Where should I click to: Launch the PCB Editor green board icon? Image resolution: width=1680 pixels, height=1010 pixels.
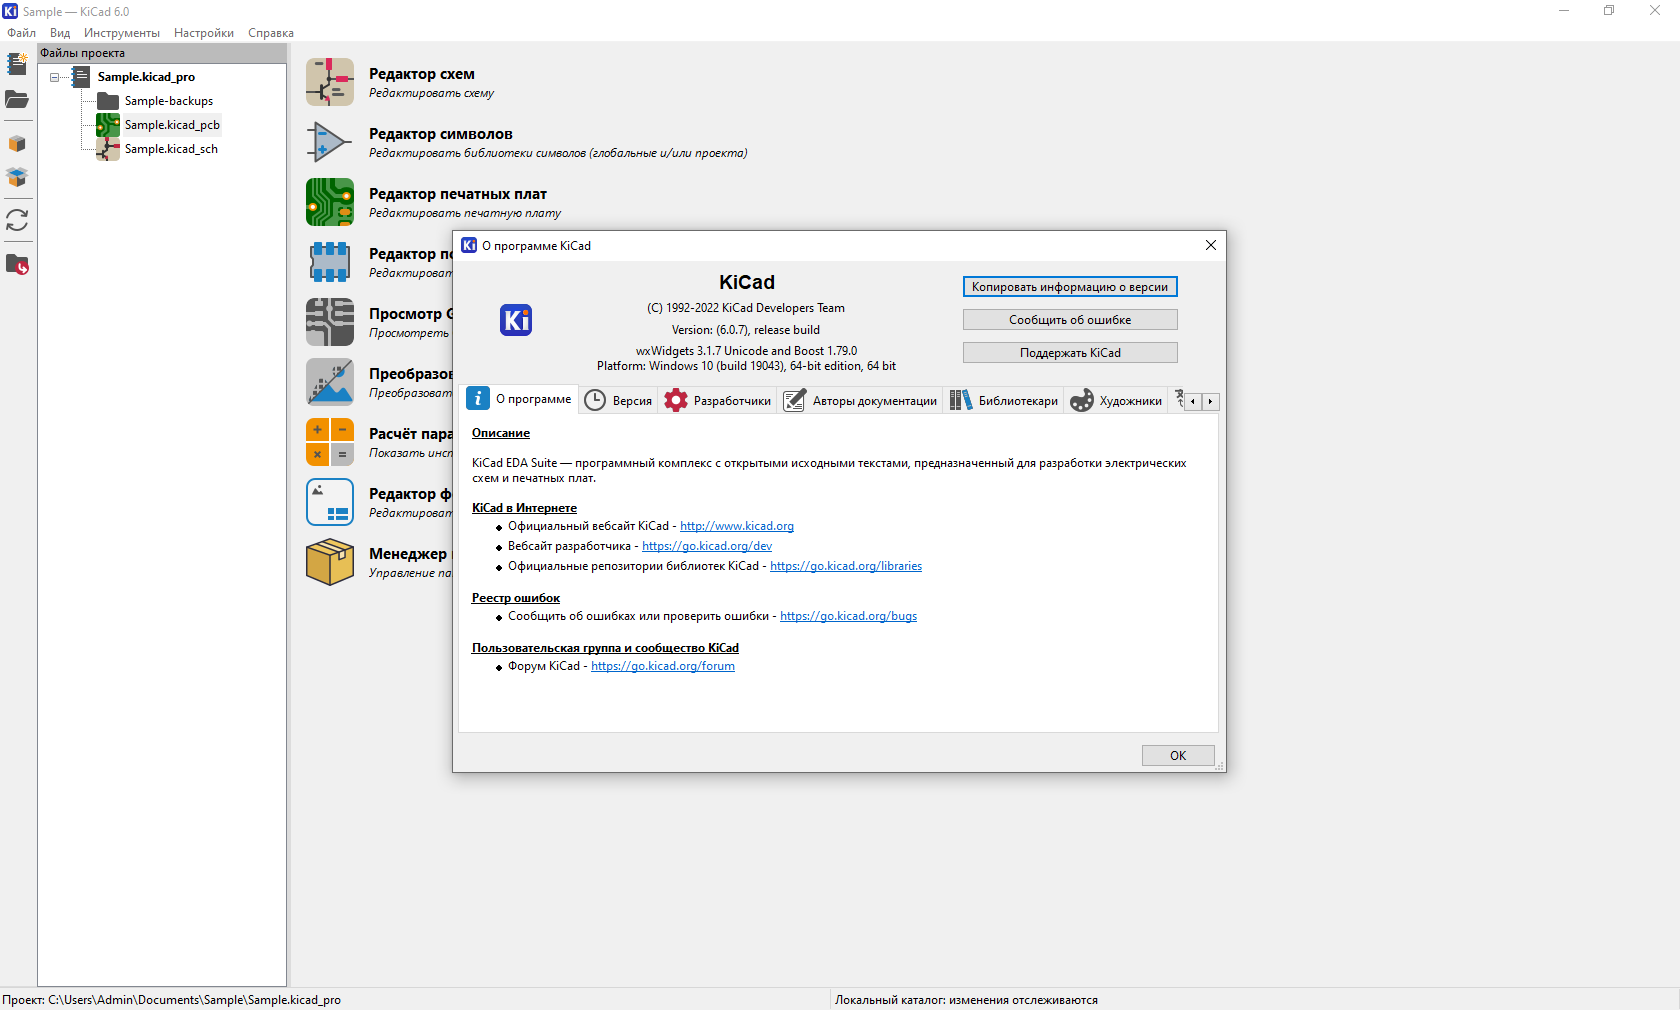click(x=330, y=202)
